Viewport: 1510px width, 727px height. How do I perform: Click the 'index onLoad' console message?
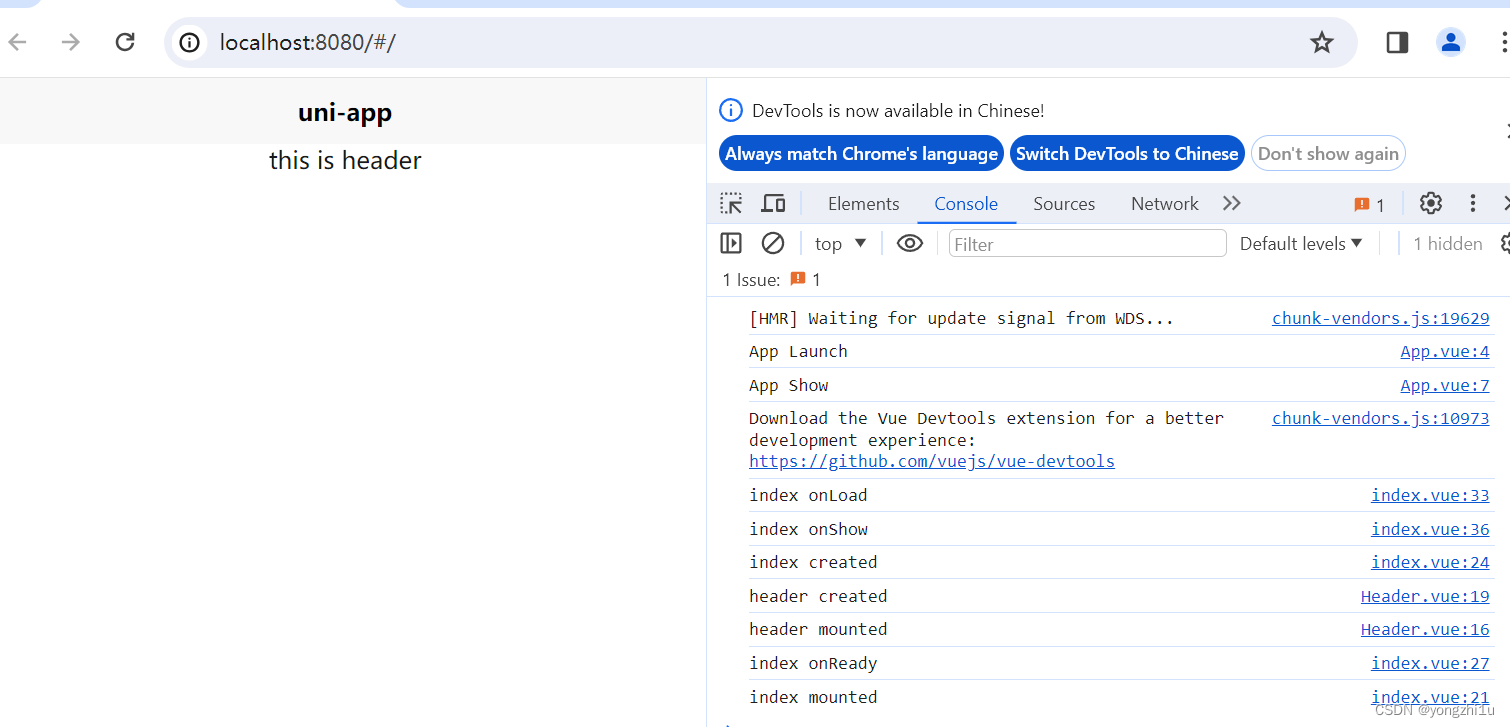(x=808, y=495)
